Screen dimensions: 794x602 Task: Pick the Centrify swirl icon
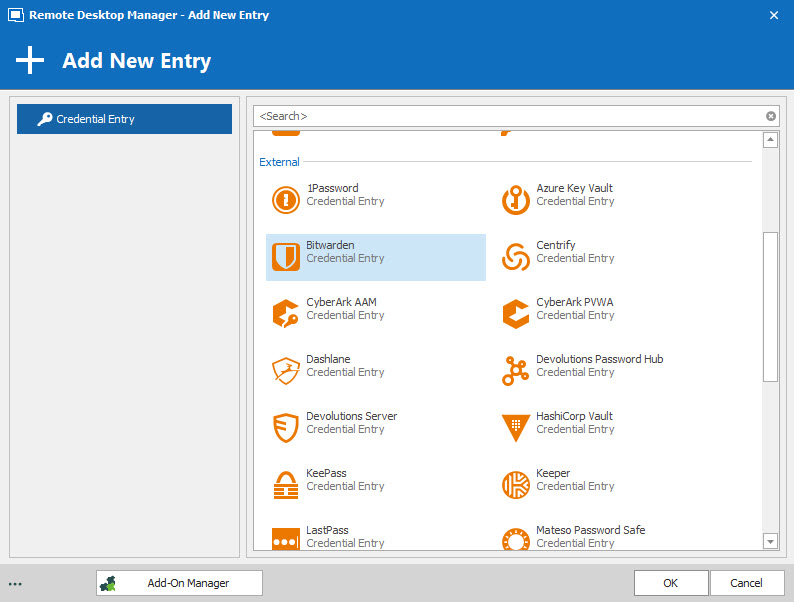point(516,257)
